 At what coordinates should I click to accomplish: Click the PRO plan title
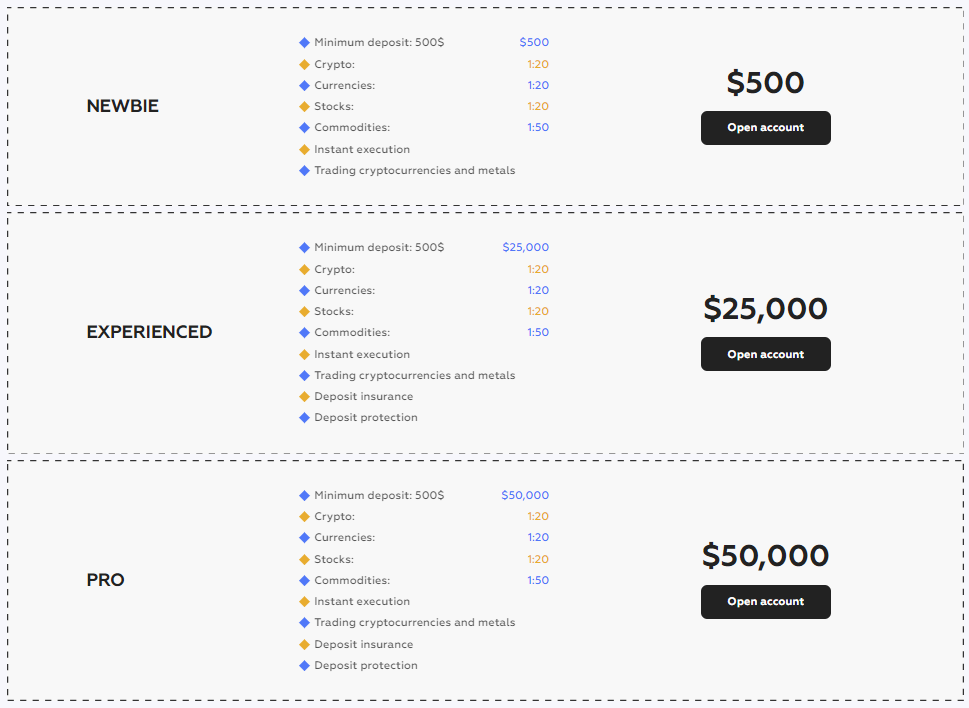coord(105,580)
